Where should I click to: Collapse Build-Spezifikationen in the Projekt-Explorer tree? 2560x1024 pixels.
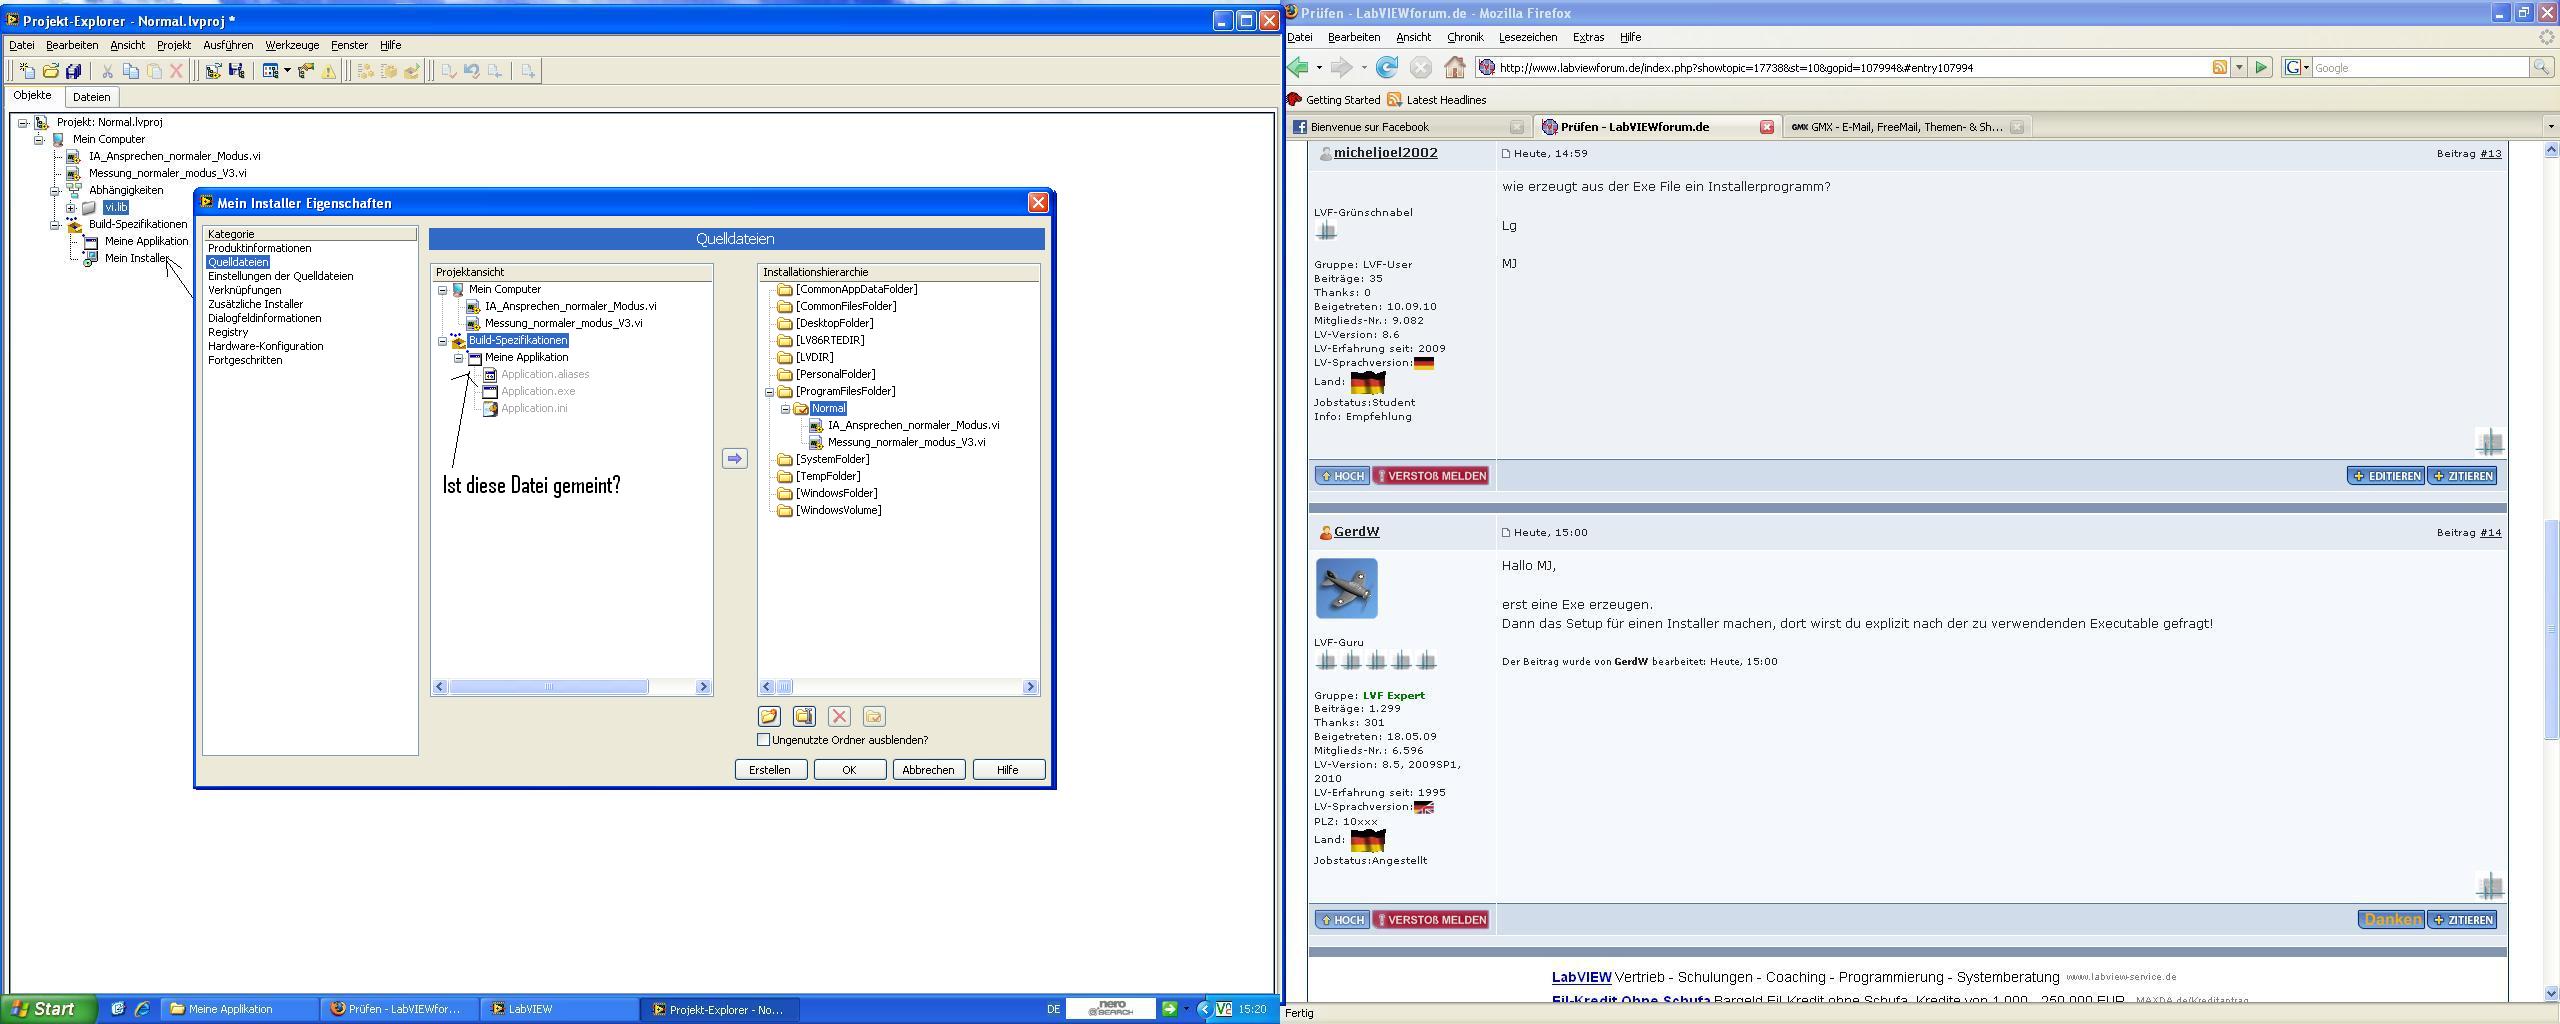click(x=55, y=225)
